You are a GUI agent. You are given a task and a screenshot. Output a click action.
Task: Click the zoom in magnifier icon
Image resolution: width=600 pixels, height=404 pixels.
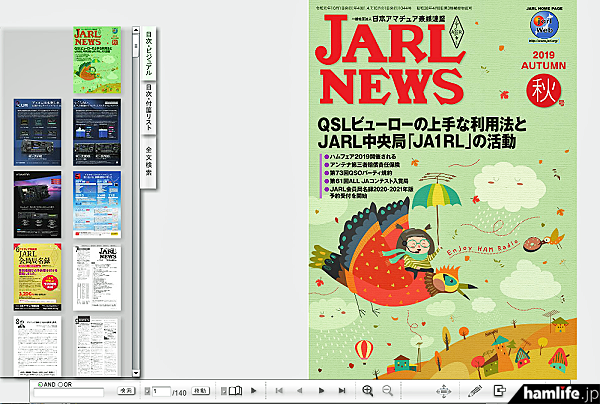(x=367, y=391)
